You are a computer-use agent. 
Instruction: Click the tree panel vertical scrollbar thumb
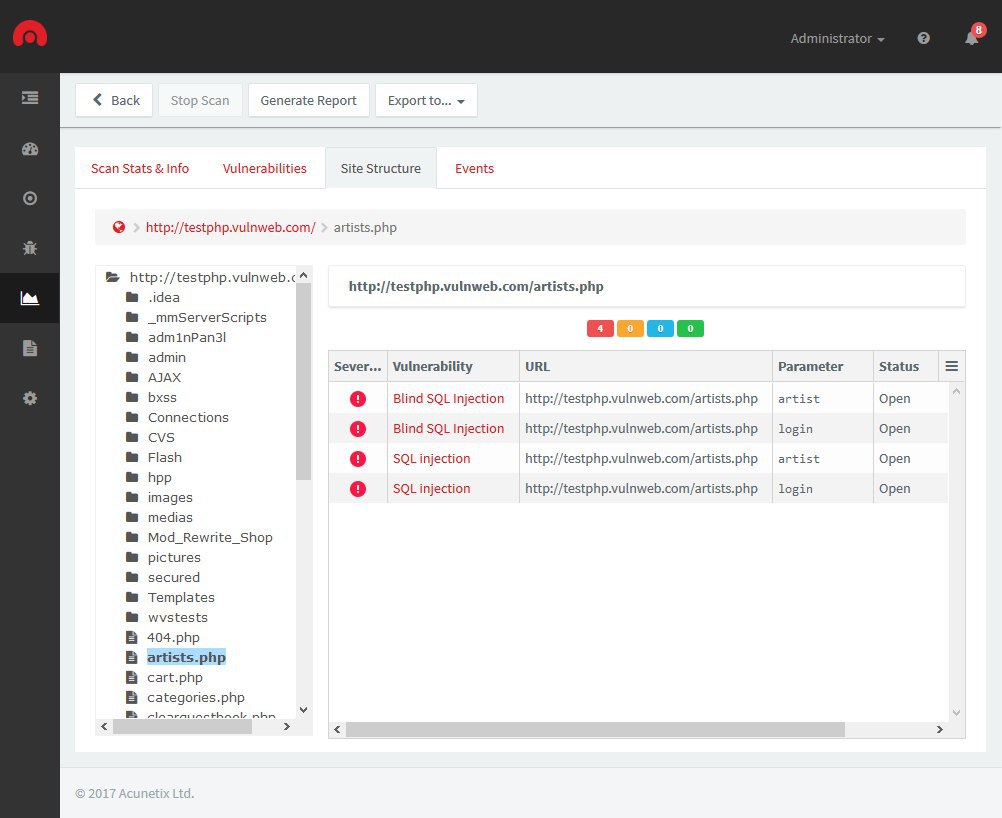point(304,382)
